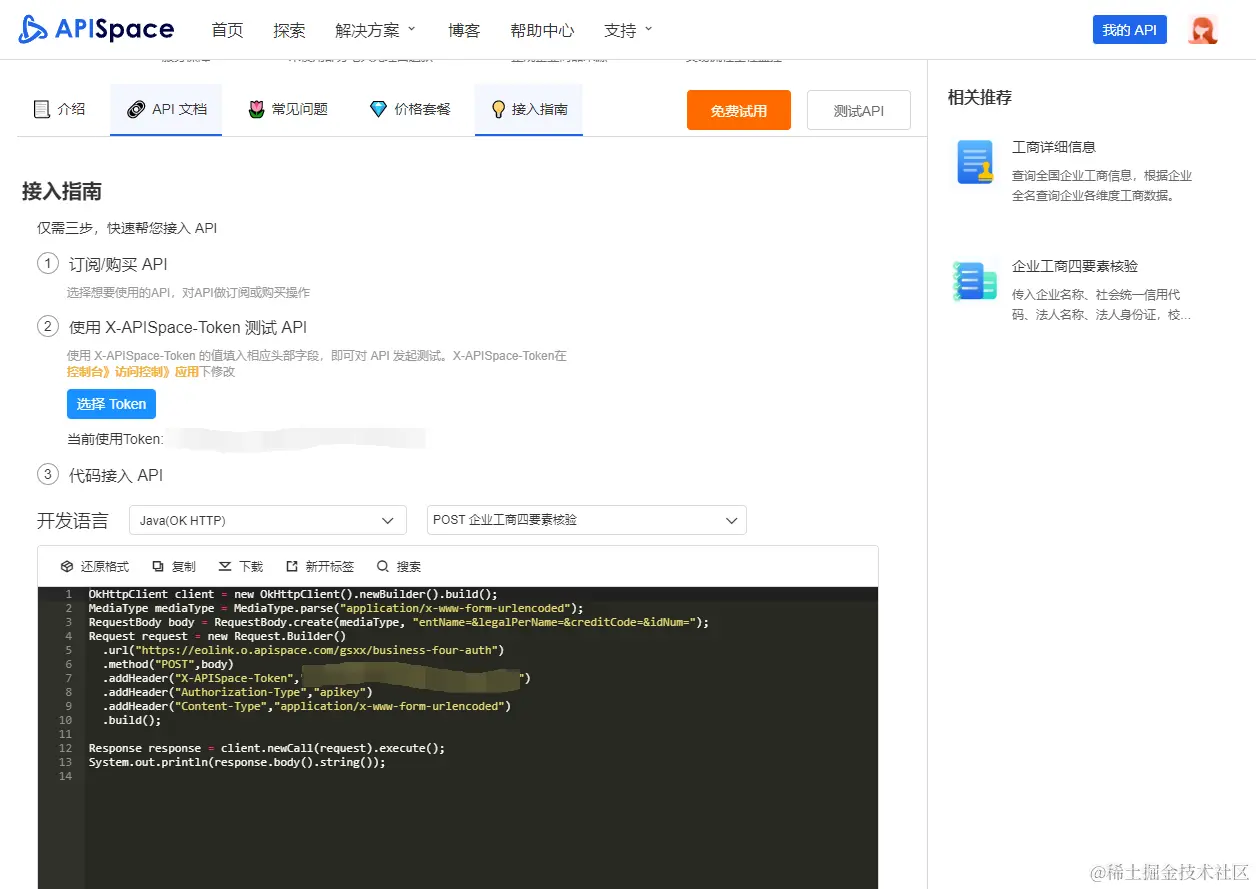Click the 搜索 magnifier icon

click(x=383, y=566)
